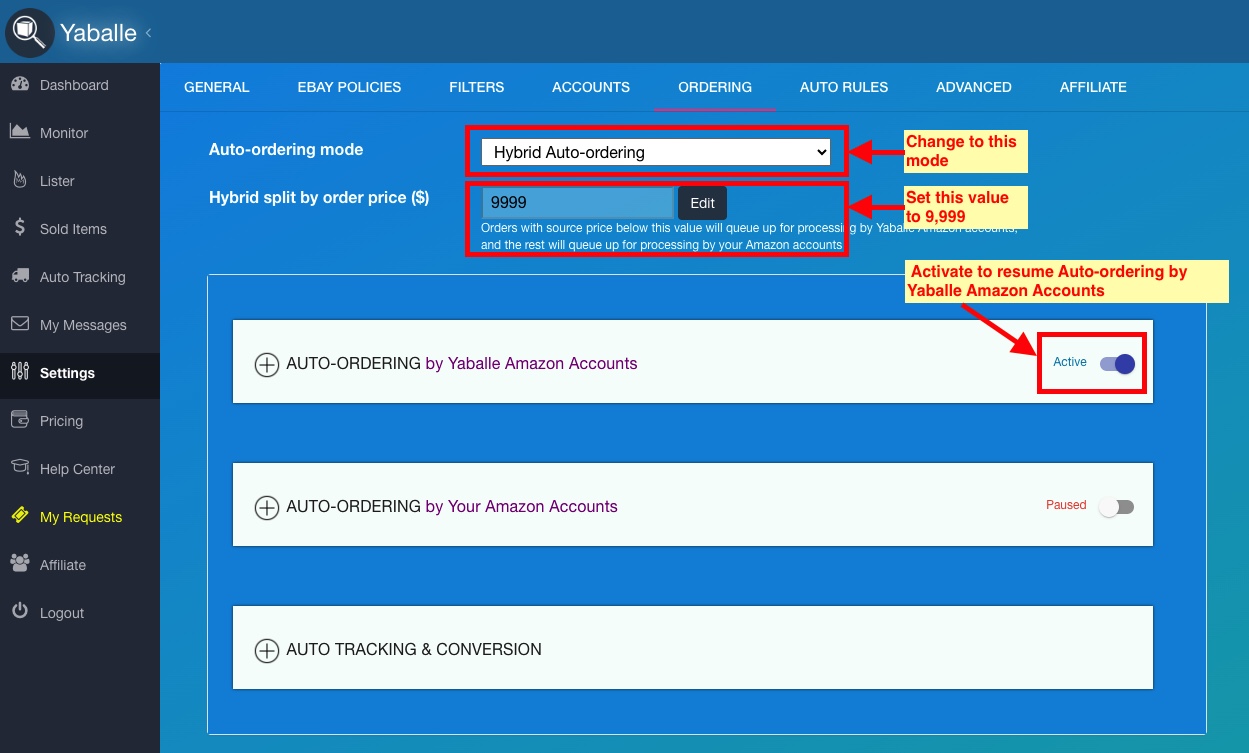This screenshot has width=1249, height=753.
Task: Go to the Auto Rules tab
Action: click(843, 87)
